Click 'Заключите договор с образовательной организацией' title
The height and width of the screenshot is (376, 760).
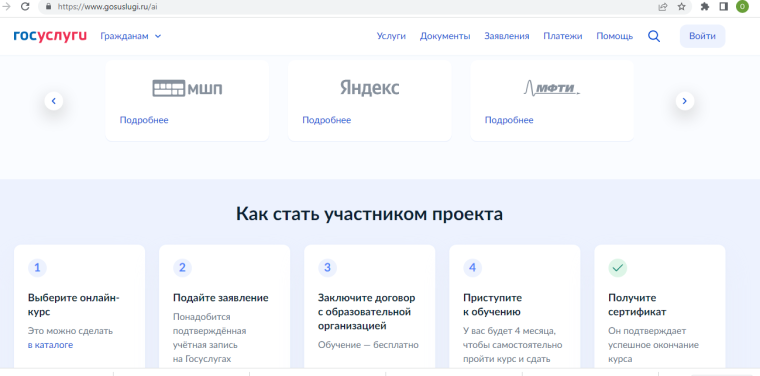(x=366, y=312)
